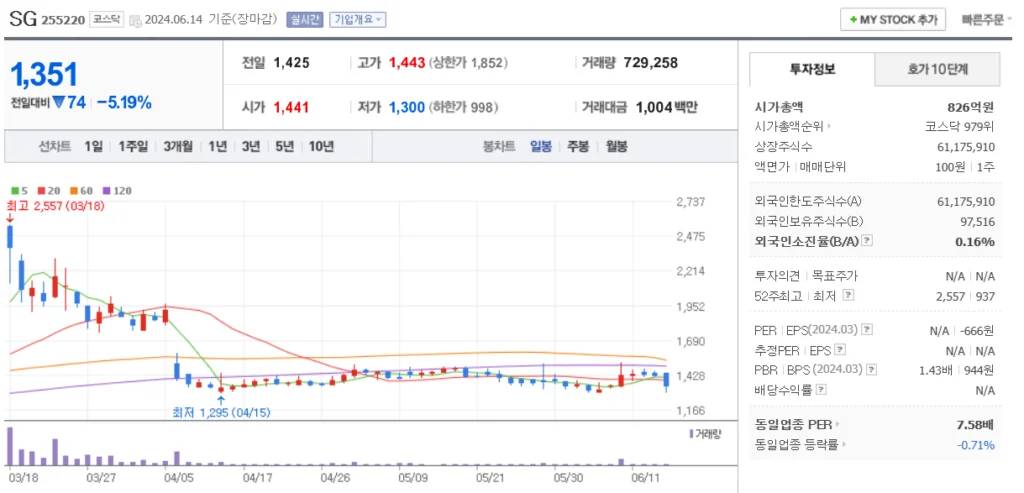Click the 외국인보유주식수 value 97,516
Viewport: 1024px width, 493px height.
[976, 221]
